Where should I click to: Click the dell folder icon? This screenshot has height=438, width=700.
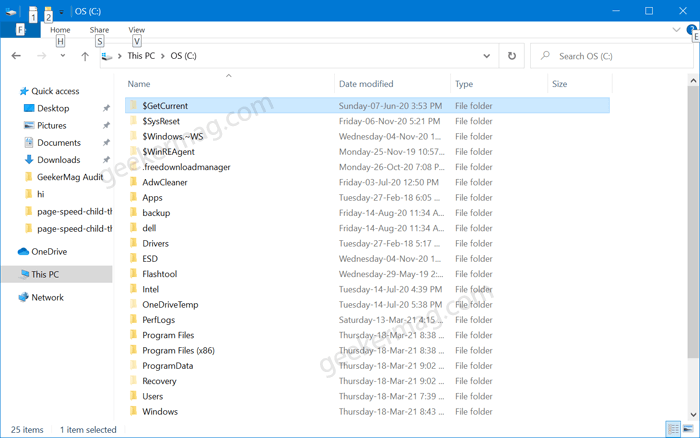click(x=133, y=228)
